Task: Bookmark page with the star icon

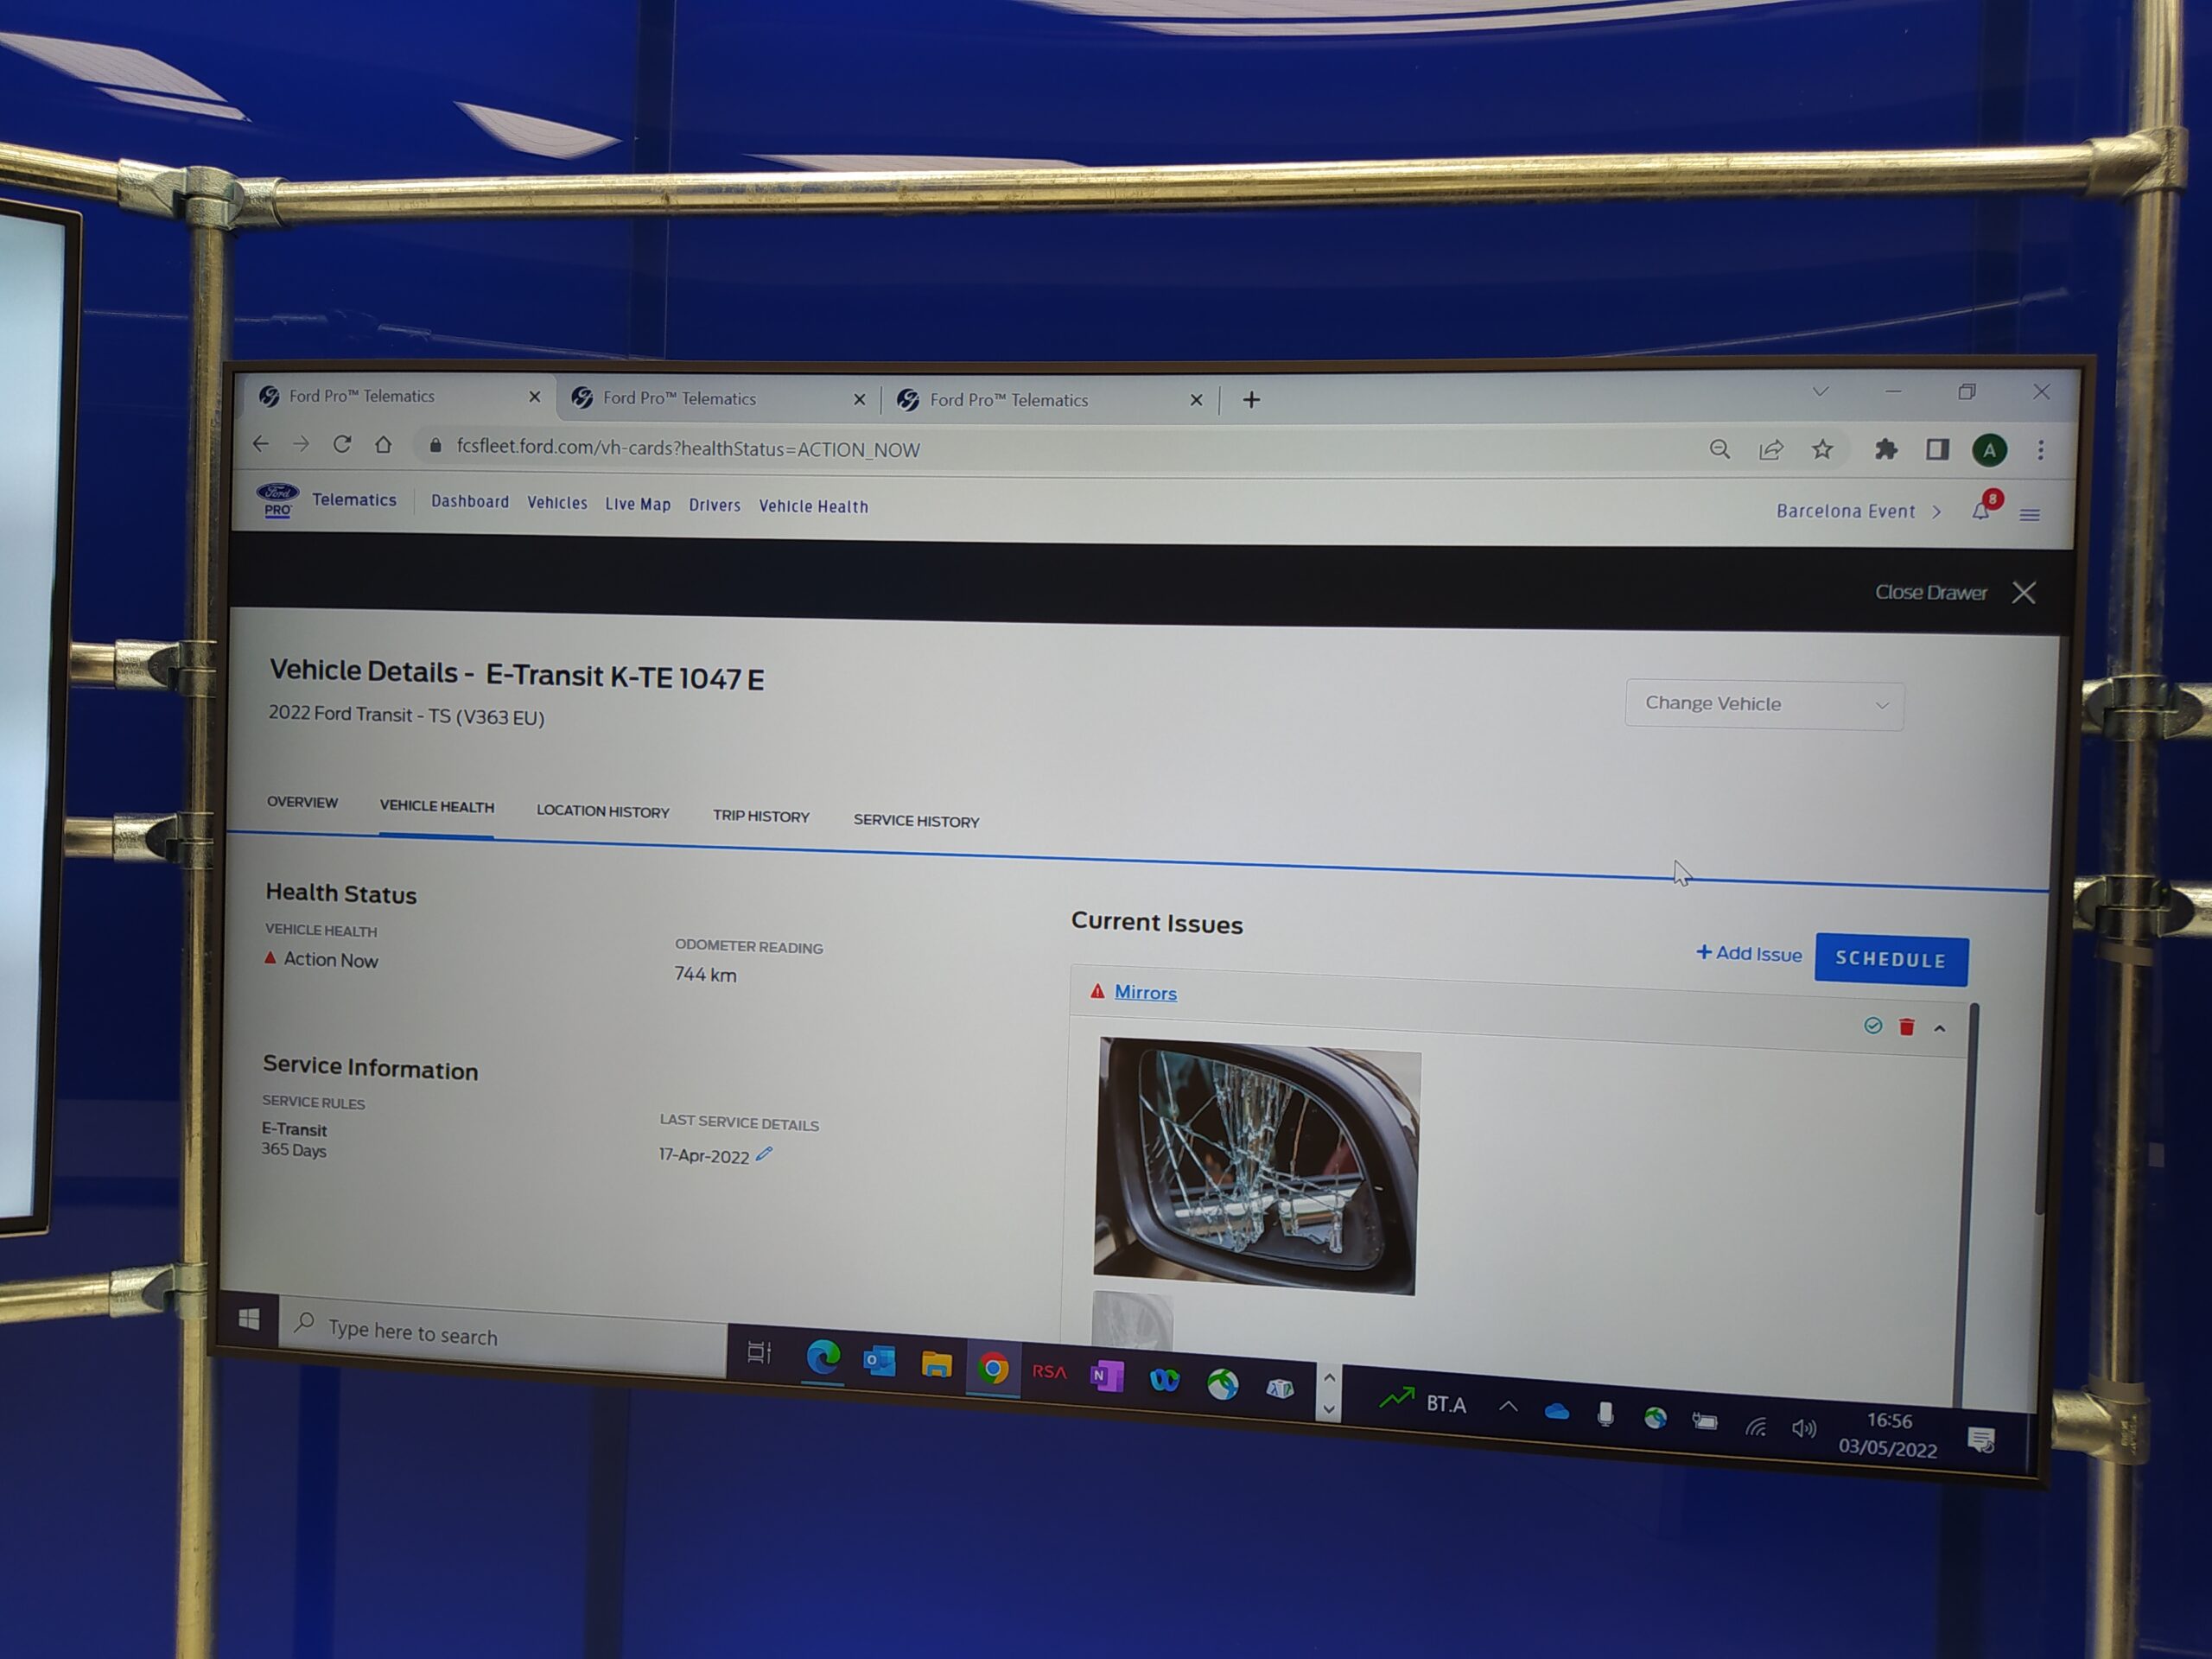Action: coord(1822,450)
